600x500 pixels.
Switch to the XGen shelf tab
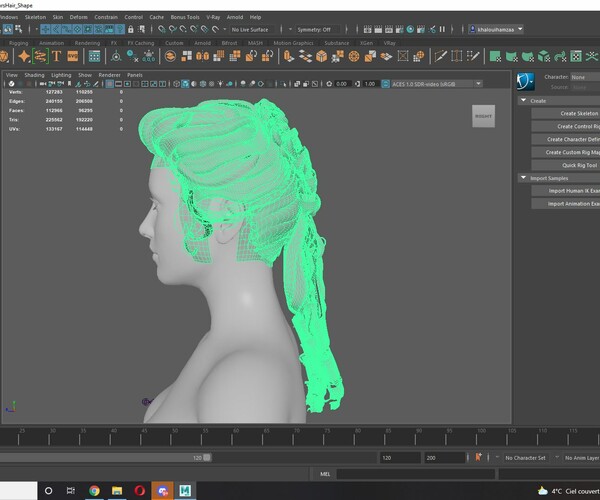point(366,43)
